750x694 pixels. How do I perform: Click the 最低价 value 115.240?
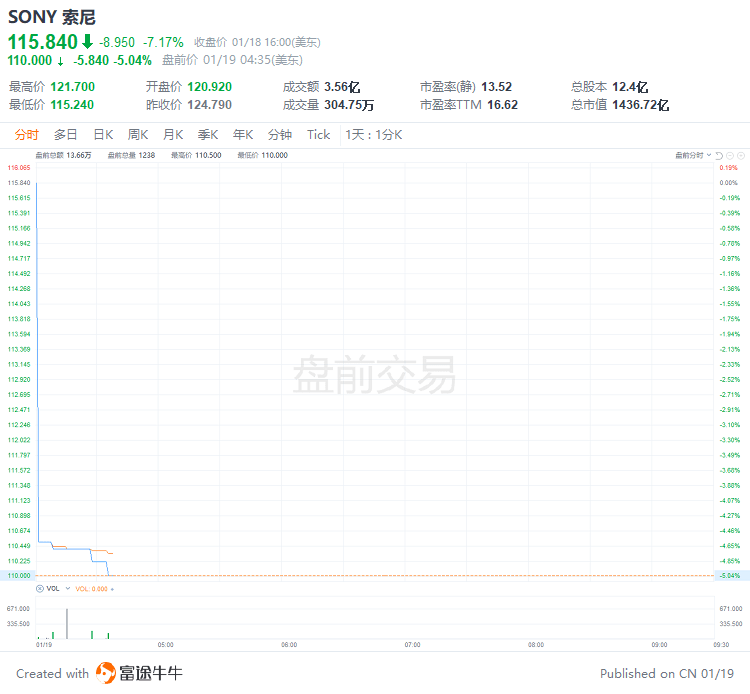pyautogui.click(x=72, y=105)
